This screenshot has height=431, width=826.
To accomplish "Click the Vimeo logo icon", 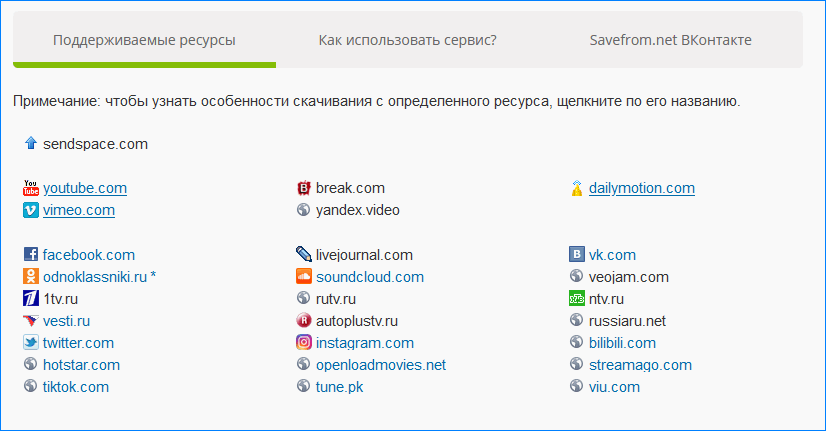I will point(31,210).
